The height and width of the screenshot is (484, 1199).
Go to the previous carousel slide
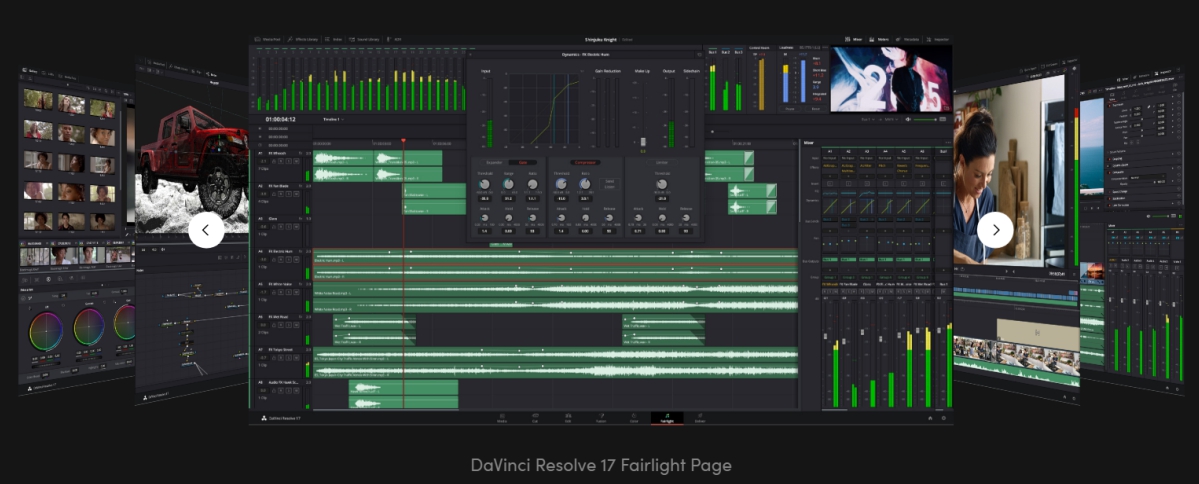point(206,229)
